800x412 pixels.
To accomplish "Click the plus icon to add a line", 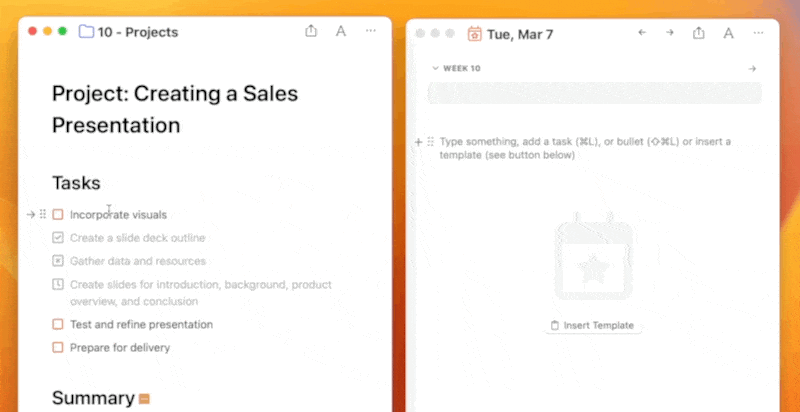I will tap(418, 142).
